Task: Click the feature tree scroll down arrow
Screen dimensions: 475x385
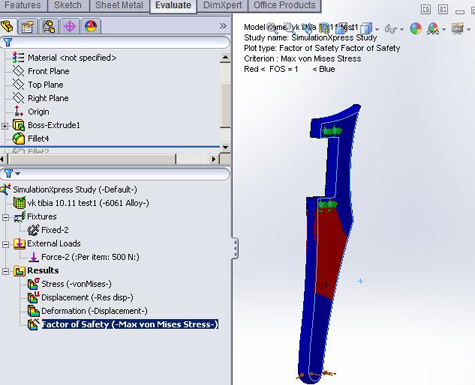Action: point(225,147)
